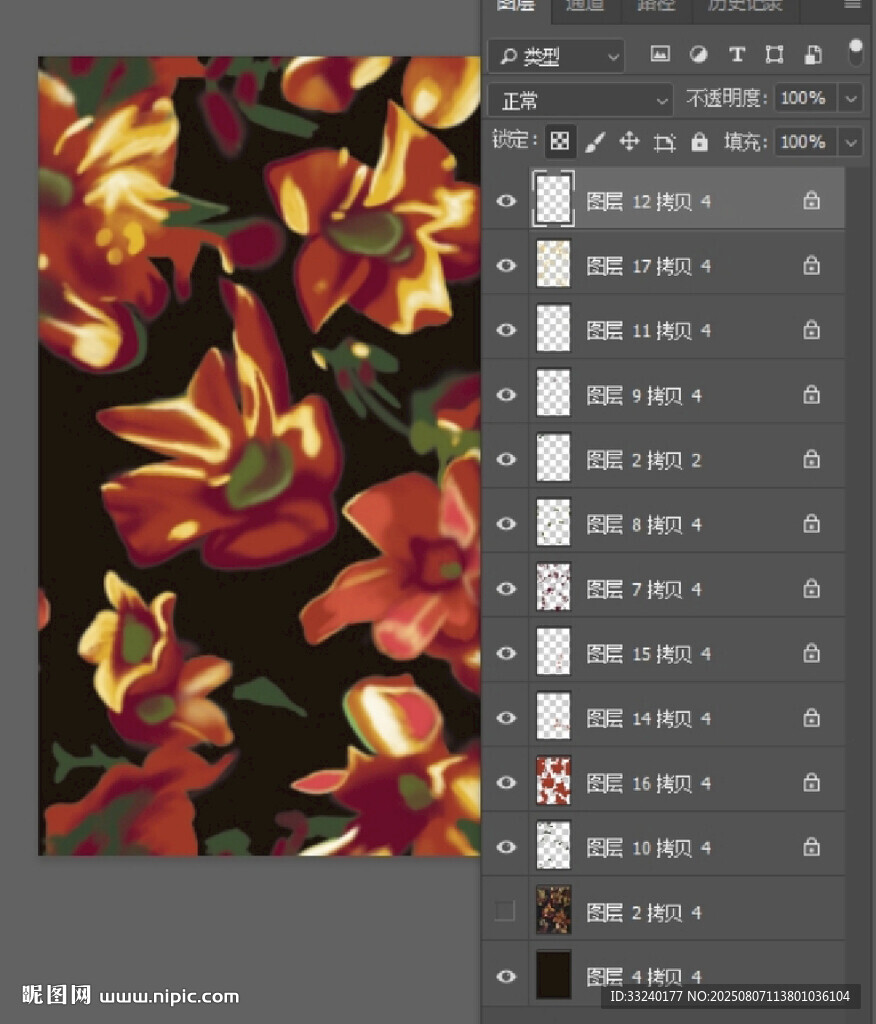Click lock icon on 图层 15 拷贝 4

click(811, 653)
